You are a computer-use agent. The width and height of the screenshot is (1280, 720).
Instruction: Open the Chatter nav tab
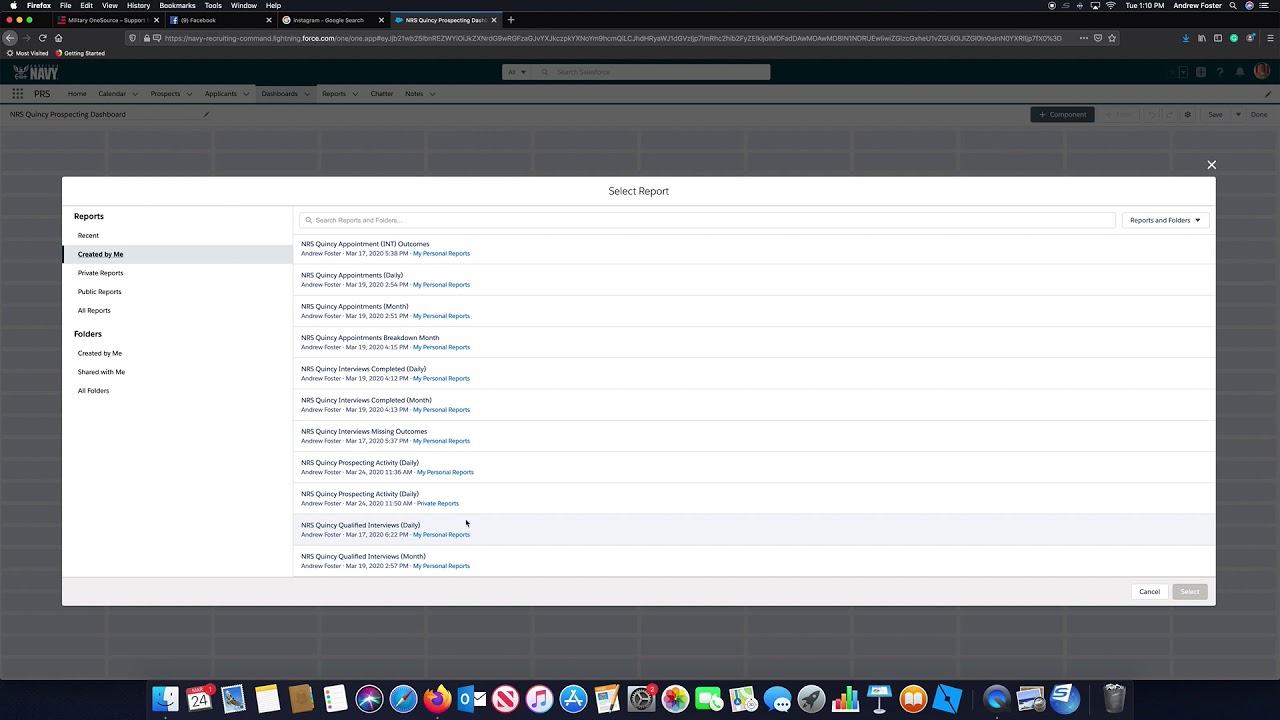pos(382,94)
